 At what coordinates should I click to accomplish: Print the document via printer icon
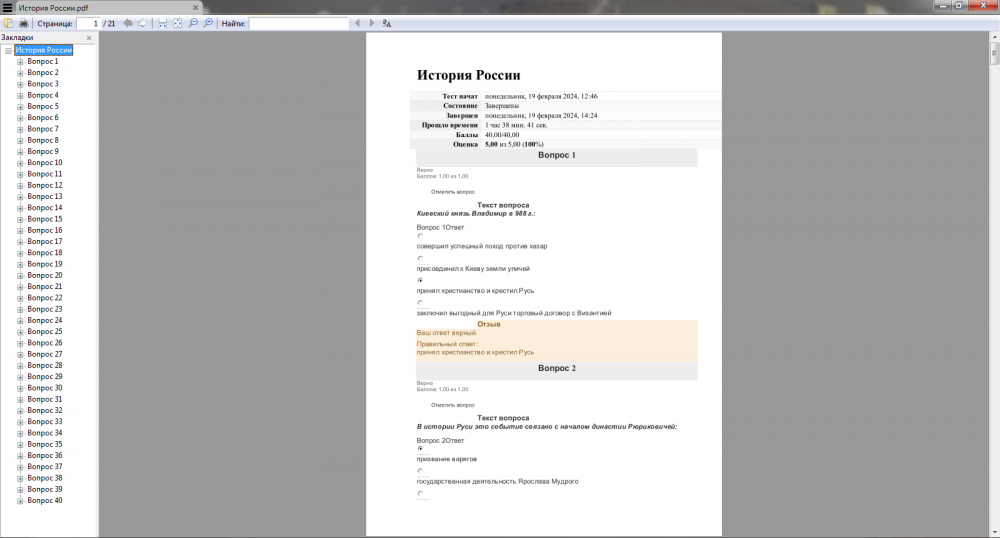[x=24, y=23]
